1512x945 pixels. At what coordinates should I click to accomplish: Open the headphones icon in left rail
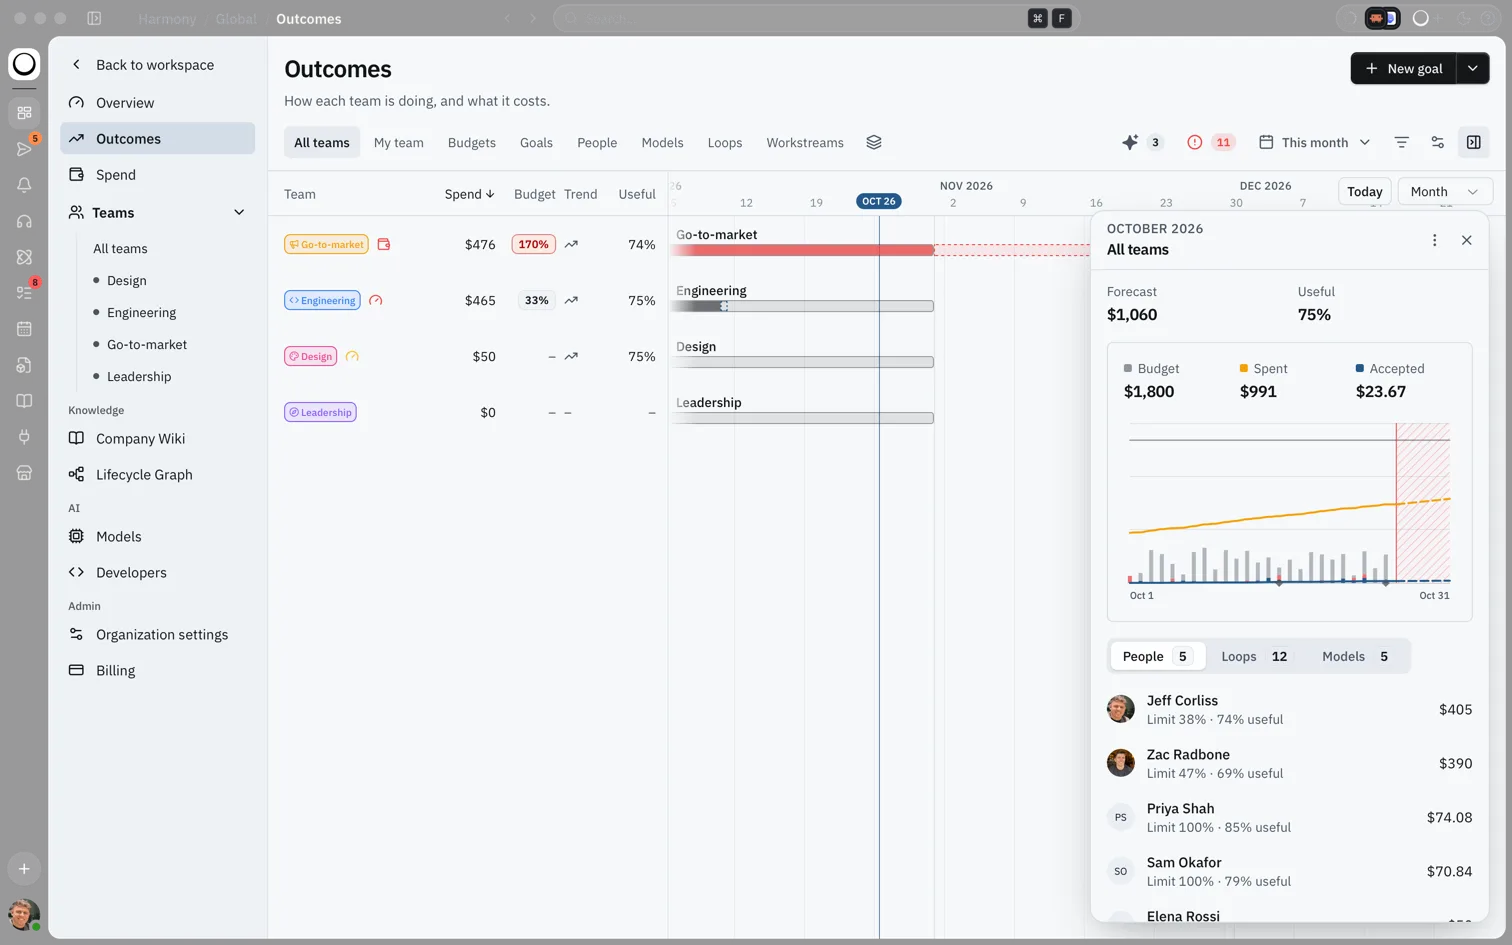click(24, 221)
